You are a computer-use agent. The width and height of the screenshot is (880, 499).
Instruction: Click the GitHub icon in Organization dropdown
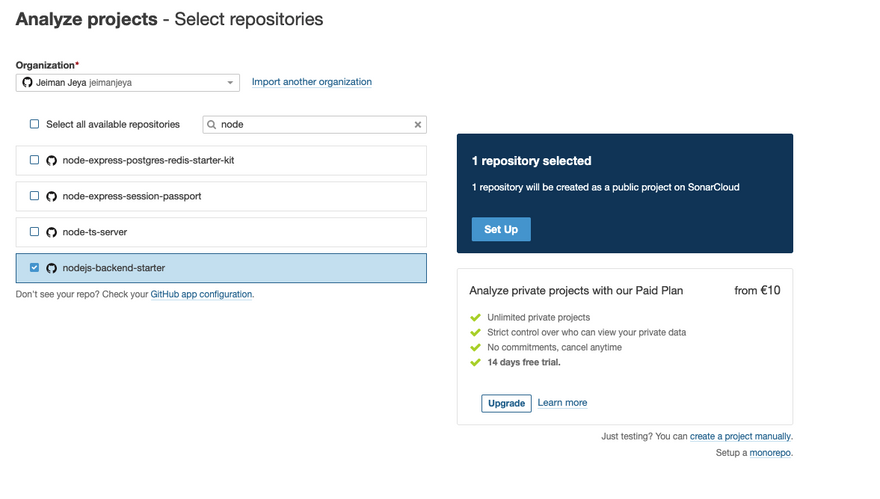click(27, 83)
